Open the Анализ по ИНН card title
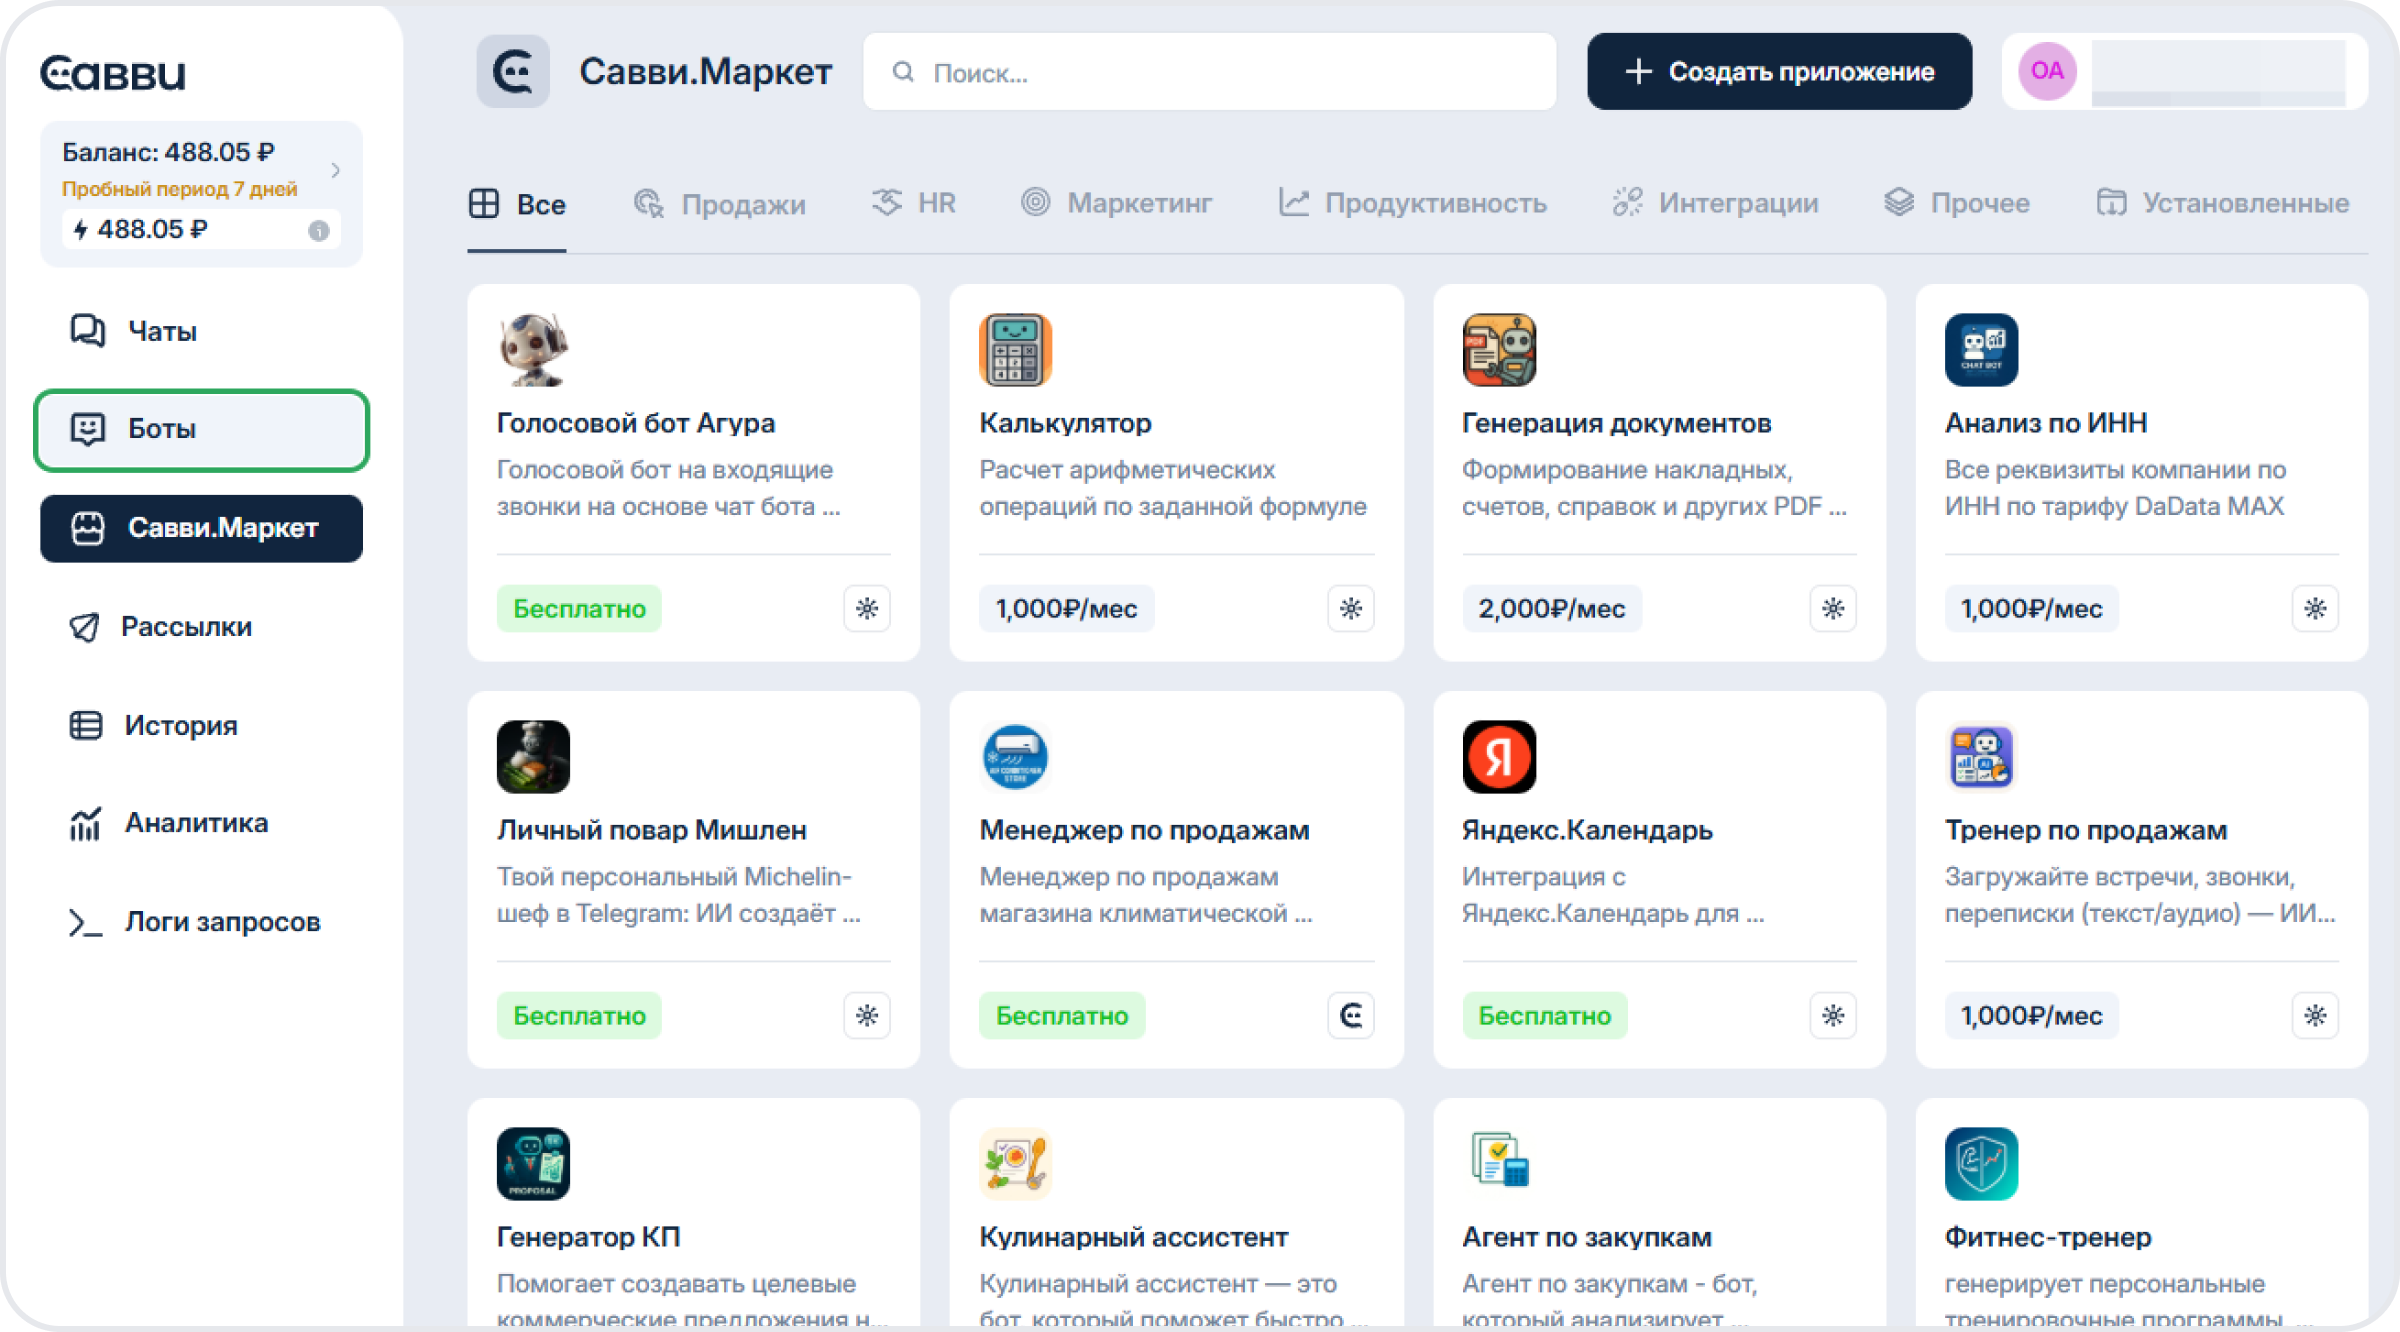Screen dimensions: 2400x1332 (x=2045, y=423)
